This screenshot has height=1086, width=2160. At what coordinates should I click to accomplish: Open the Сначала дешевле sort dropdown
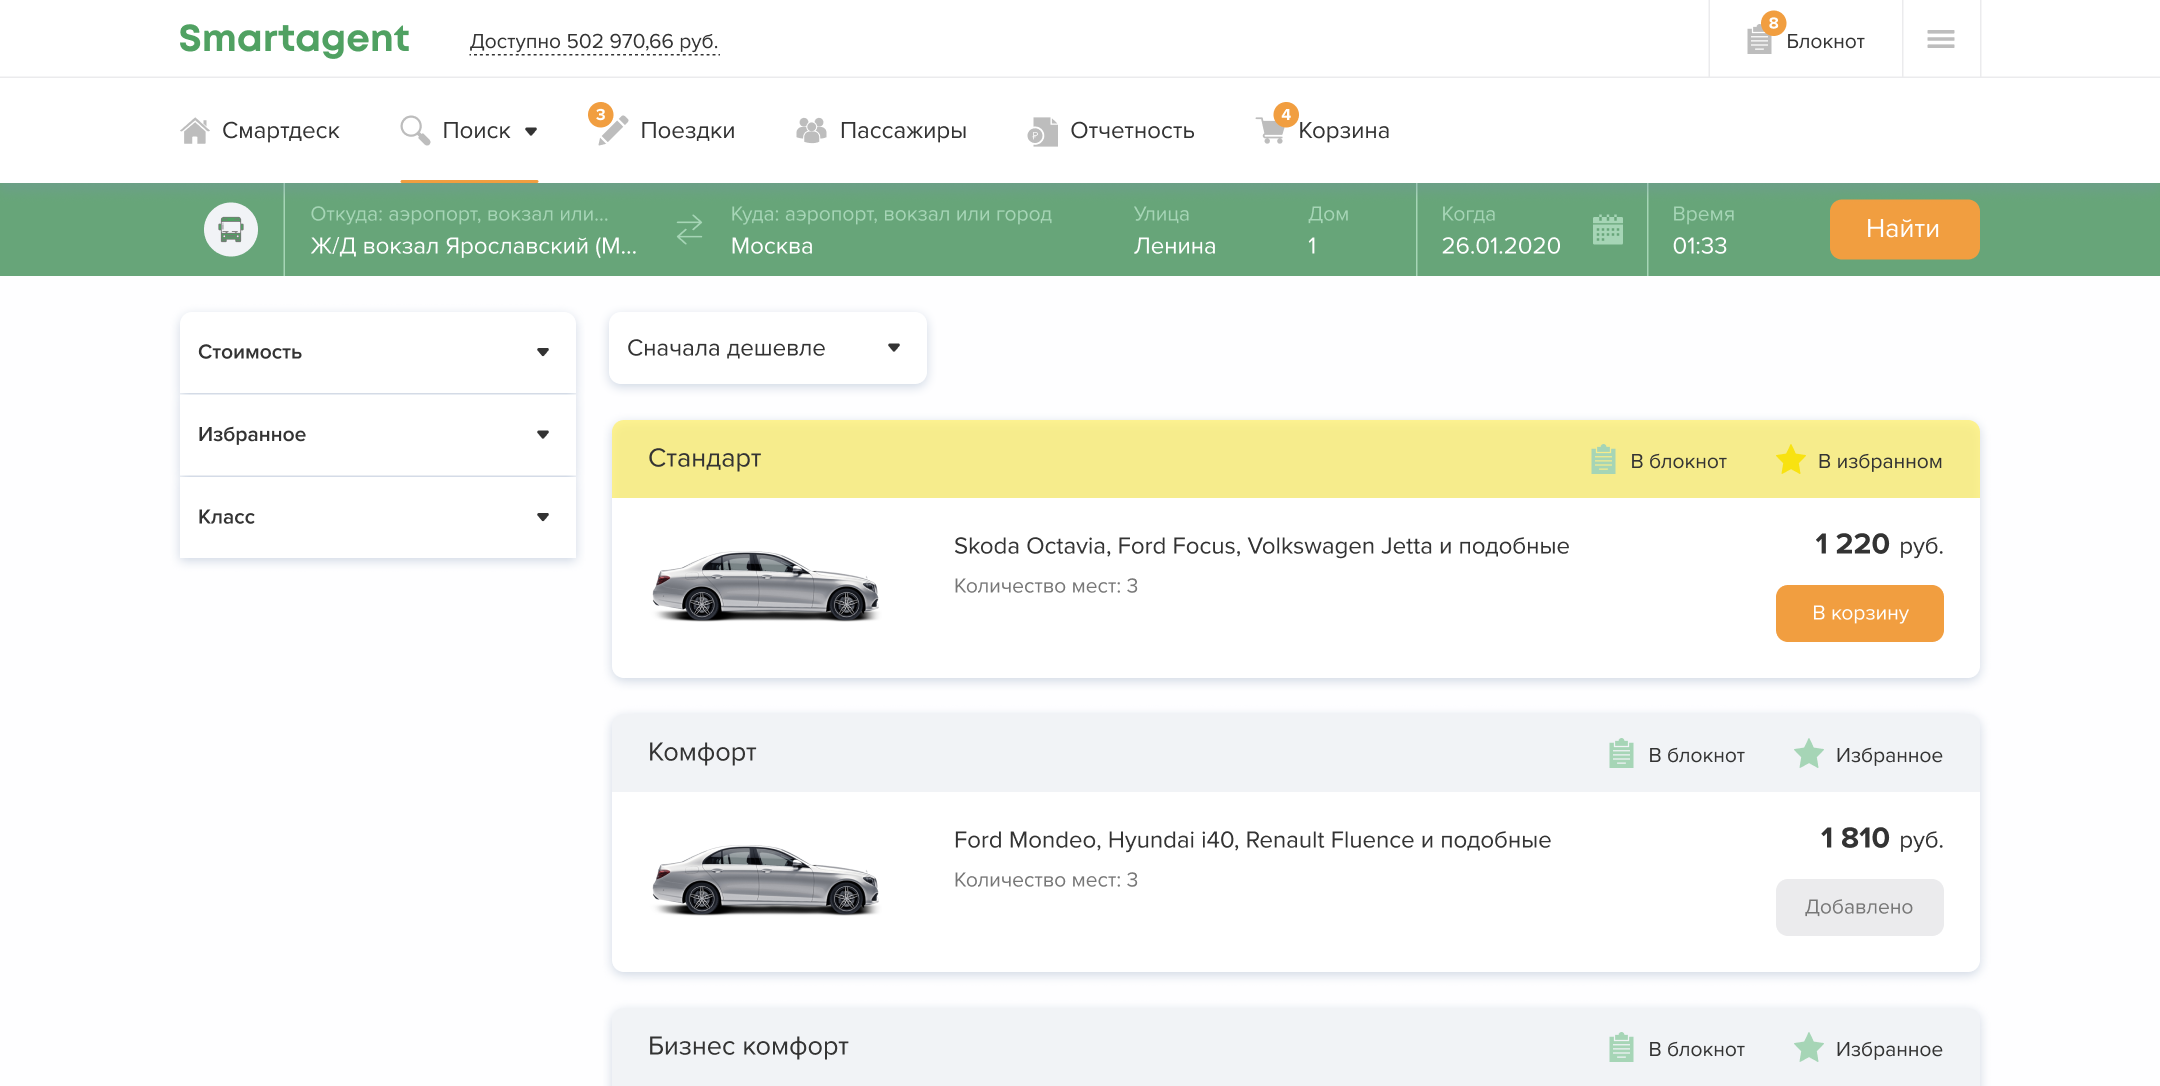767,348
